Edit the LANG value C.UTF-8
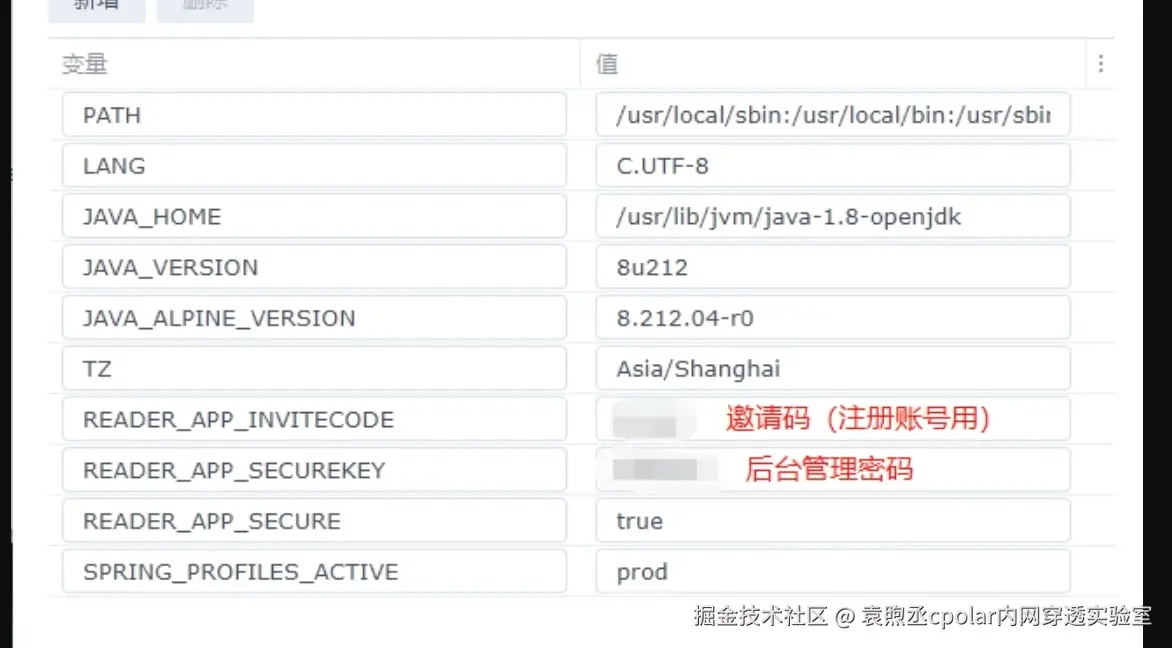Screen dimensions: 1172x648 pos(832,166)
